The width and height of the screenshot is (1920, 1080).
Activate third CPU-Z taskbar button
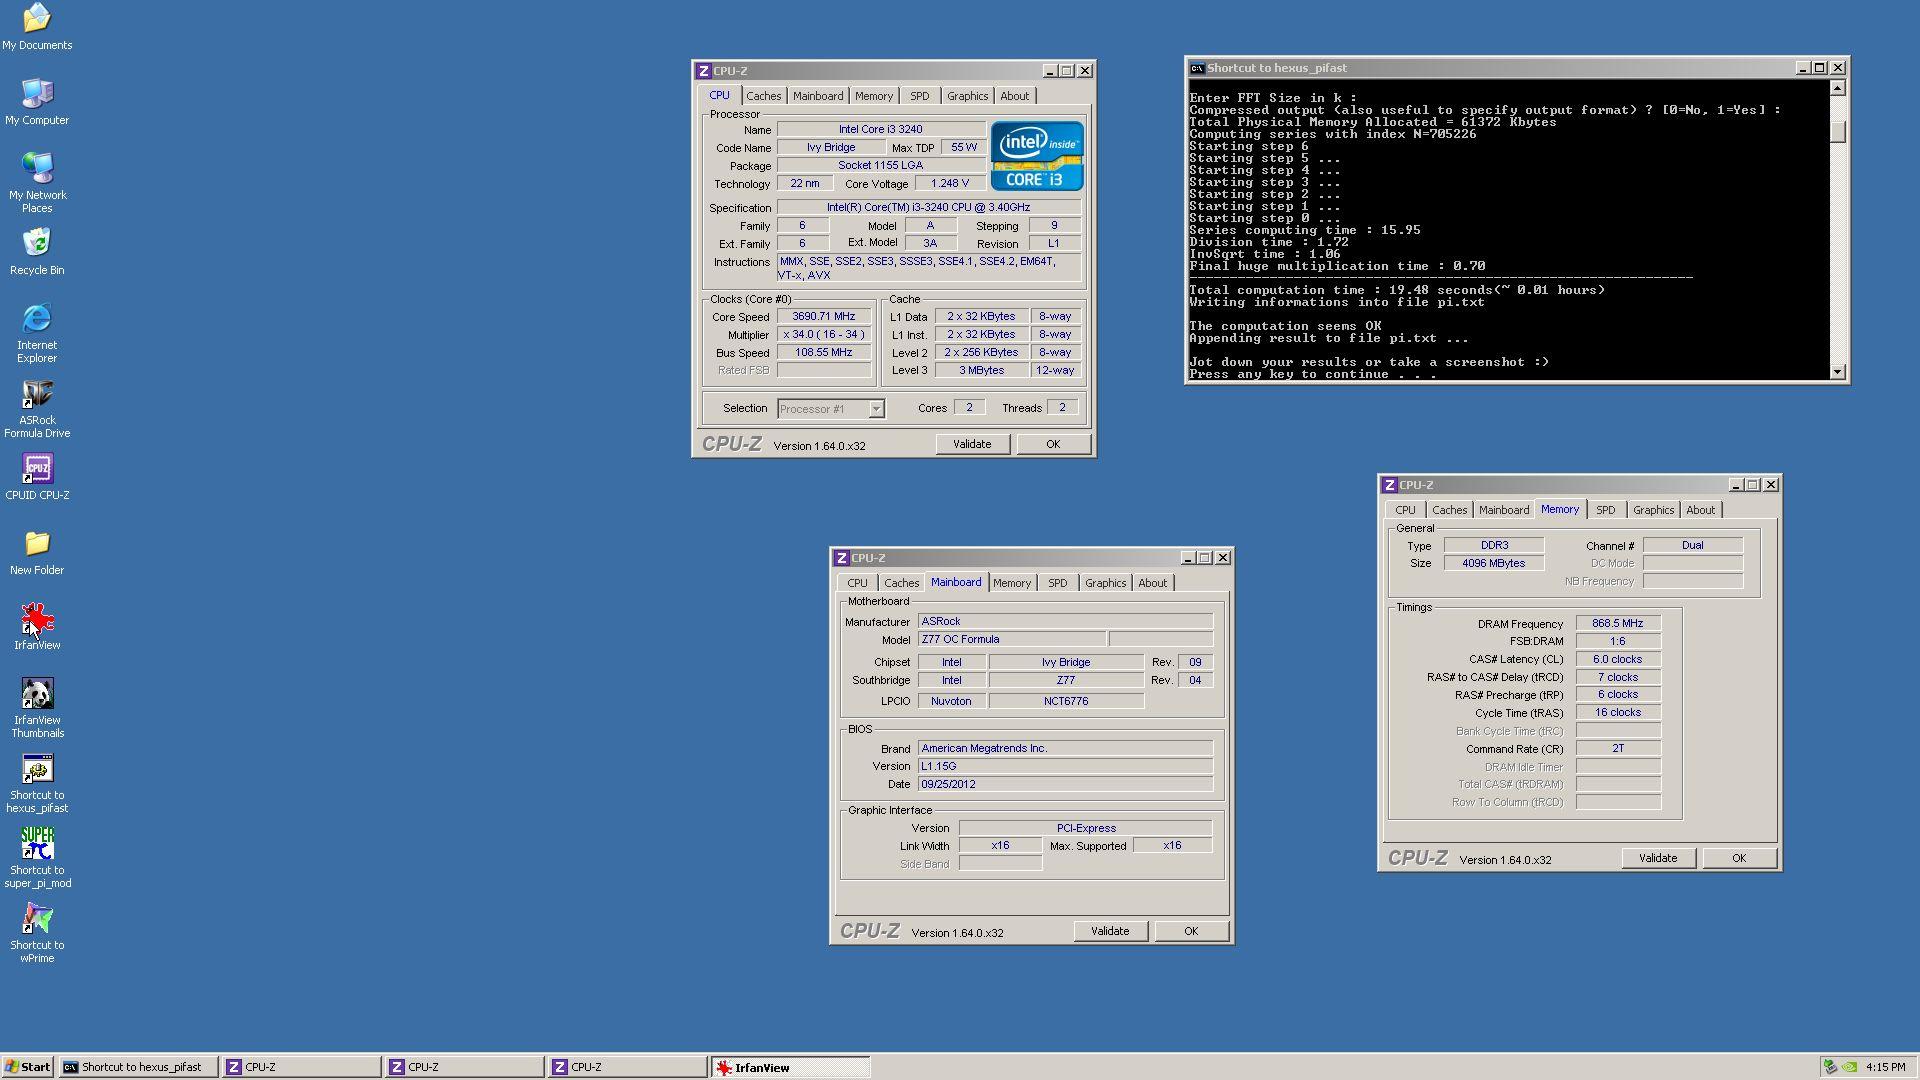tap(627, 1067)
